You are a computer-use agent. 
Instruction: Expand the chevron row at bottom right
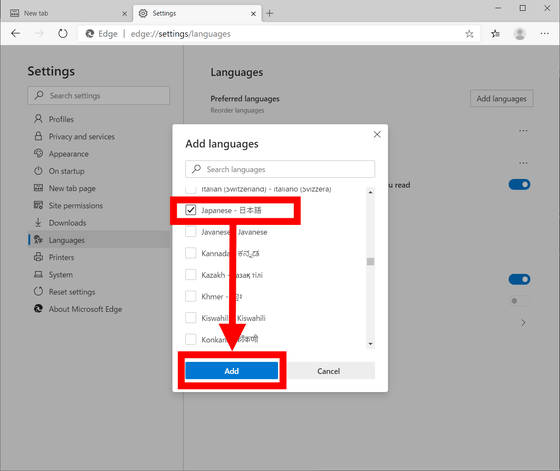click(523, 323)
